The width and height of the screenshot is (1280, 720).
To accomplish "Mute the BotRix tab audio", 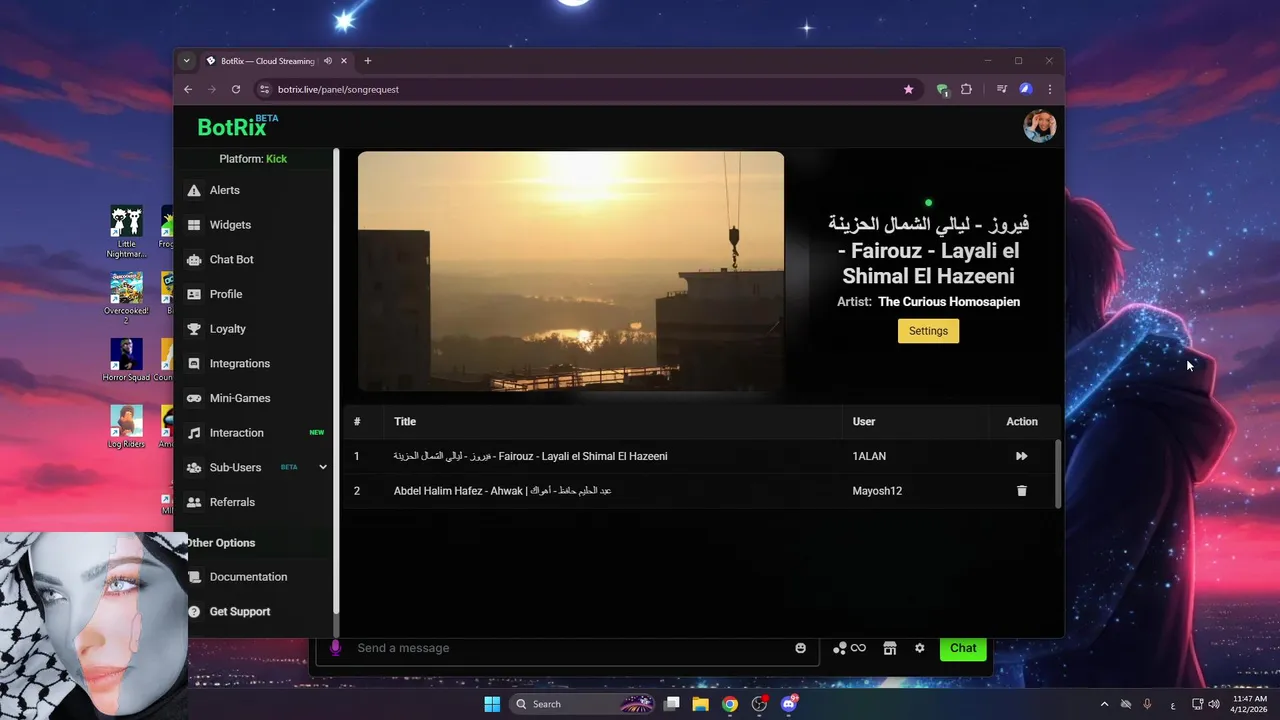I will click(x=328, y=61).
